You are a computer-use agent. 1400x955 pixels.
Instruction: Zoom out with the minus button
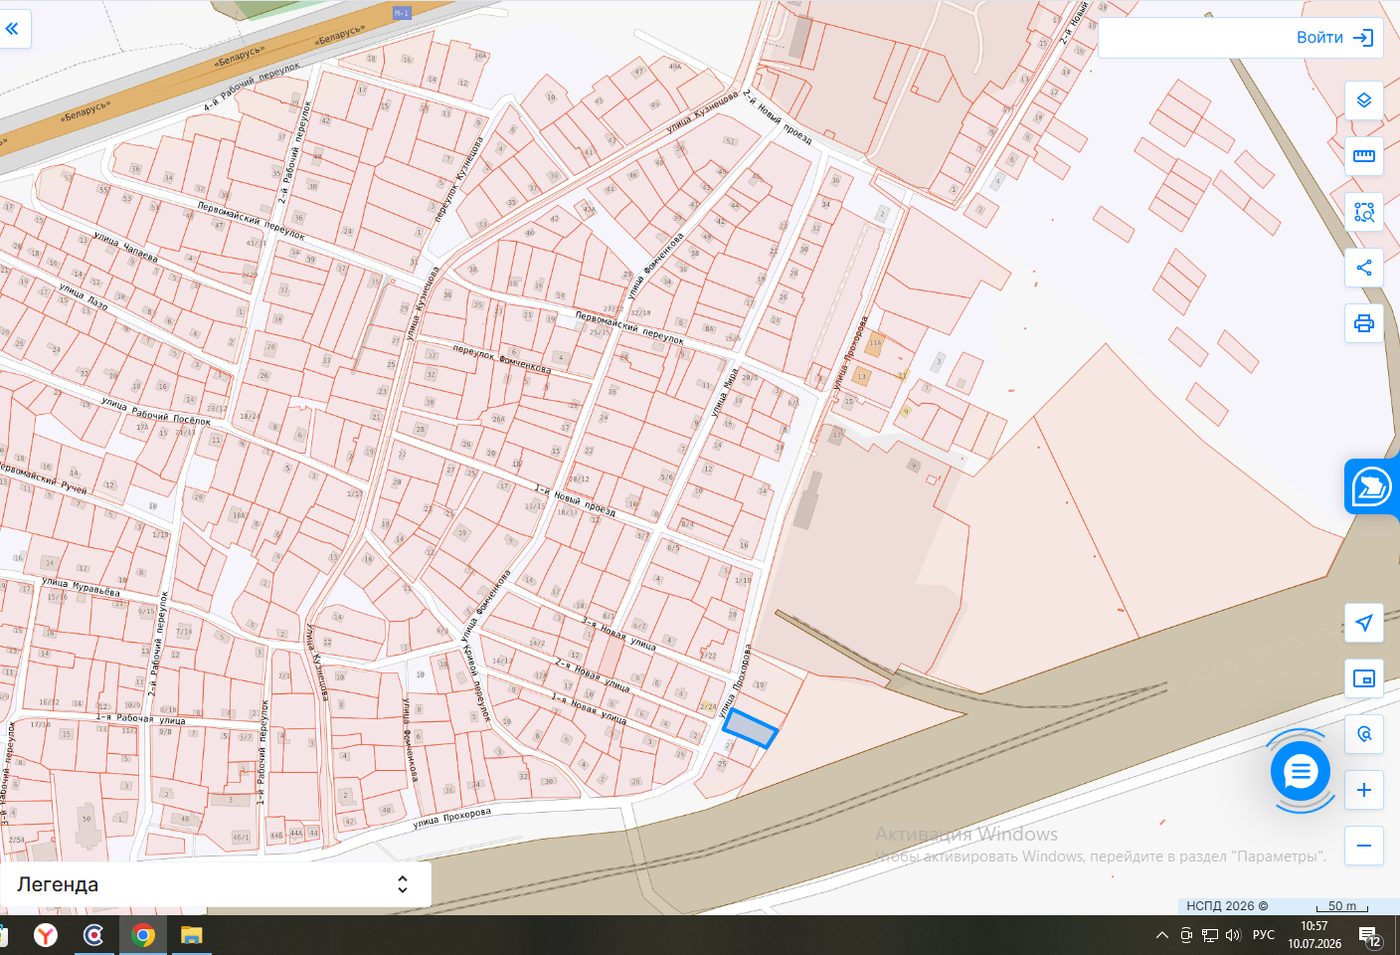1364,846
